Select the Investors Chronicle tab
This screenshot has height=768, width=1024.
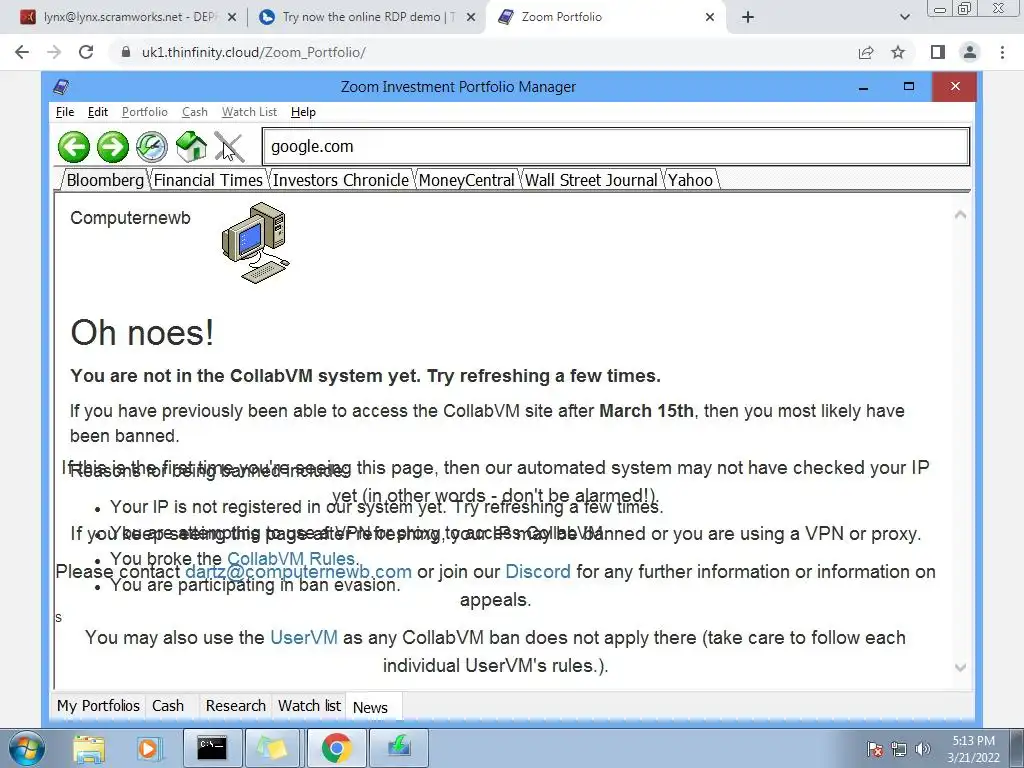click(x=340, y=180)
